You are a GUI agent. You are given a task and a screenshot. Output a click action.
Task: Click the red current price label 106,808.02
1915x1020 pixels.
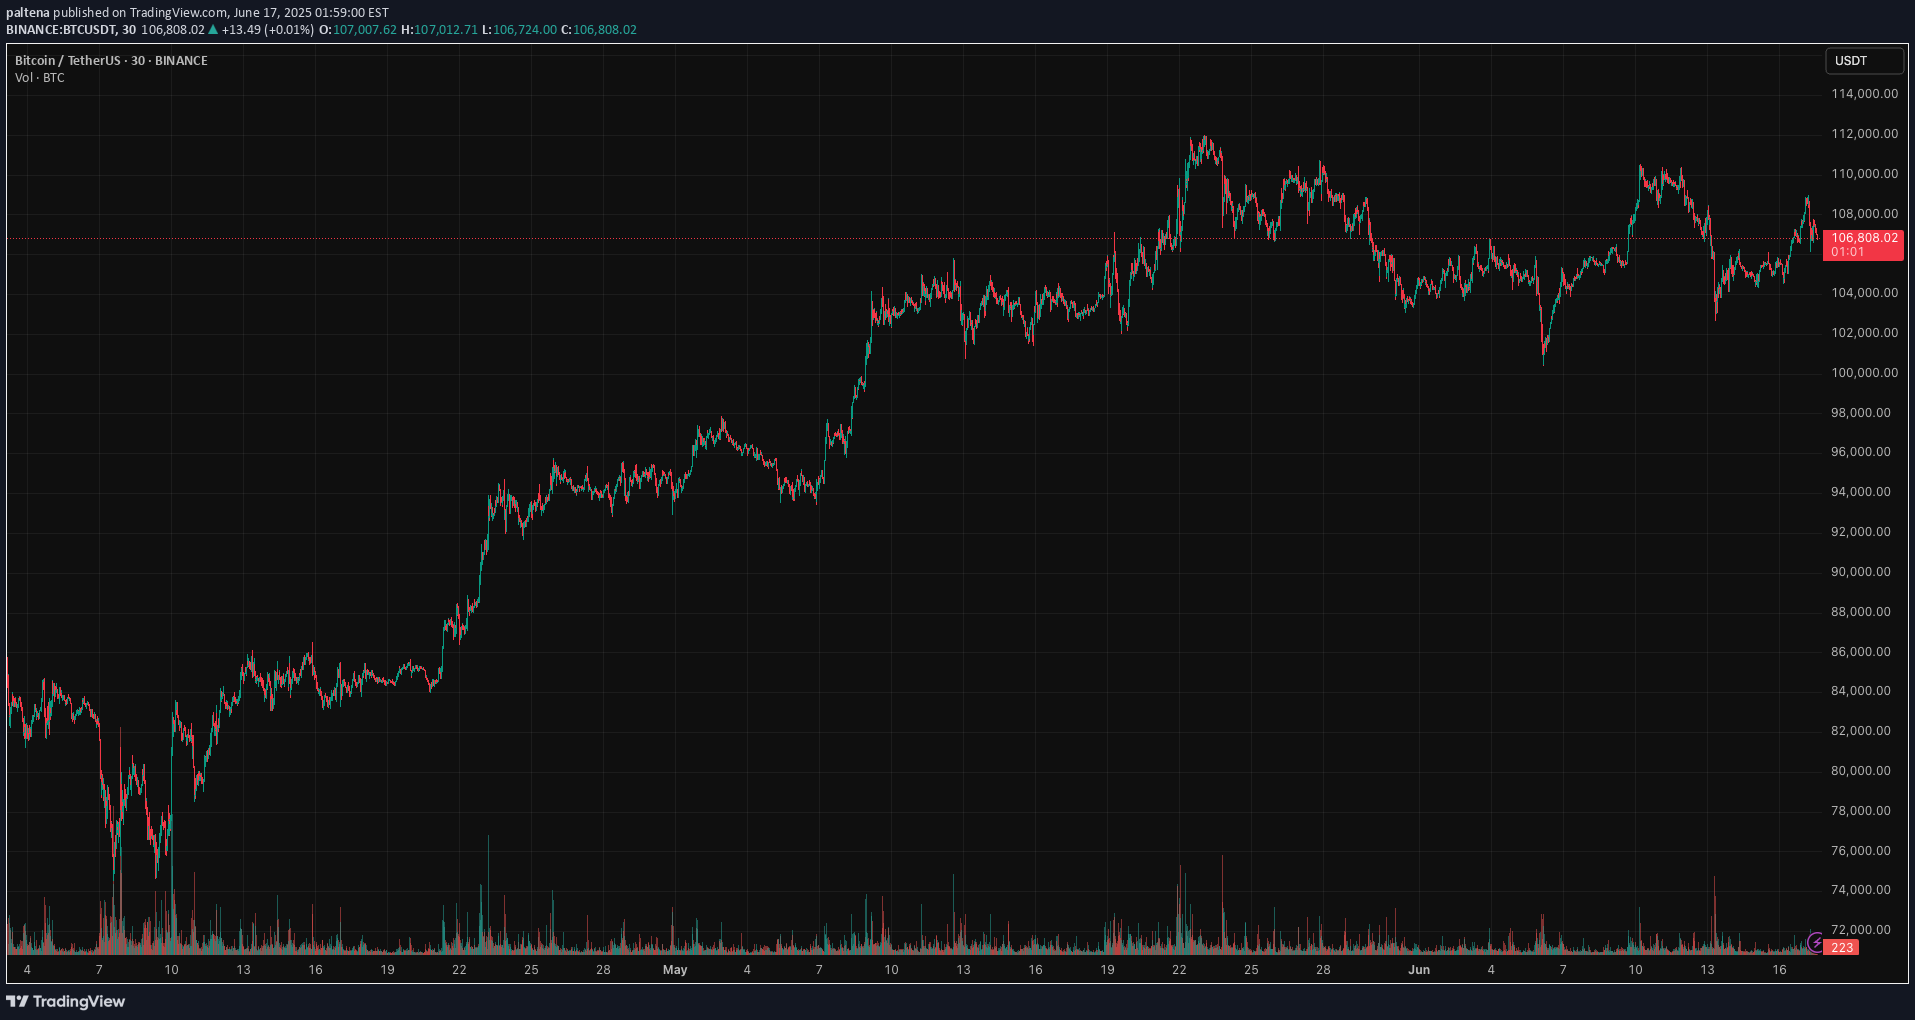point(1864,238)
